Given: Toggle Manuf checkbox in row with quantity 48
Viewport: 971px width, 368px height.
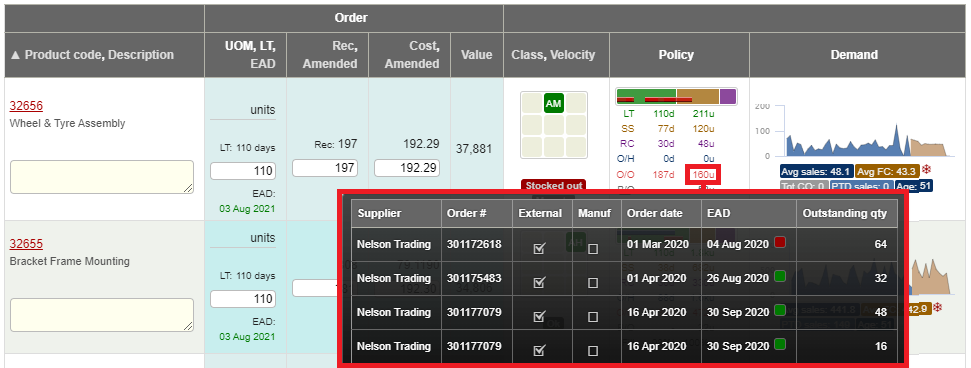Looking at the screenshot, I should 593,317.
